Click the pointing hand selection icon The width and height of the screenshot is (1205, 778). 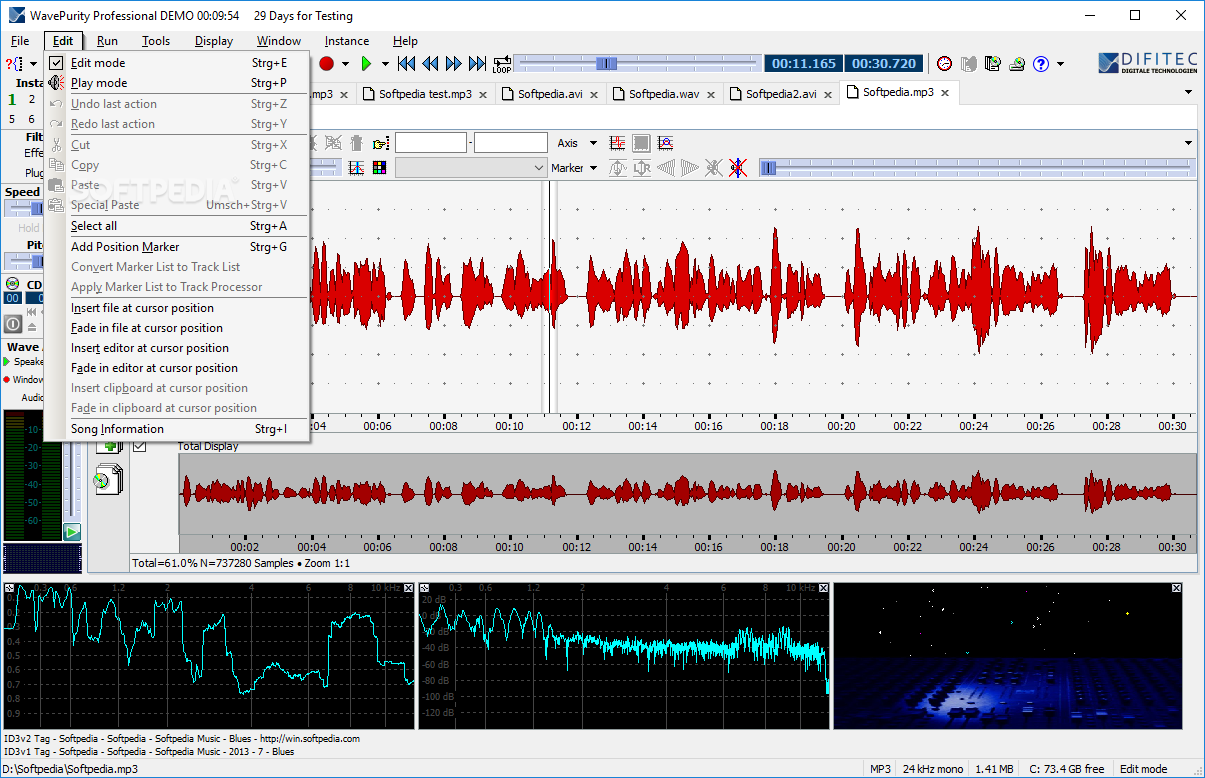pos(381,143)
